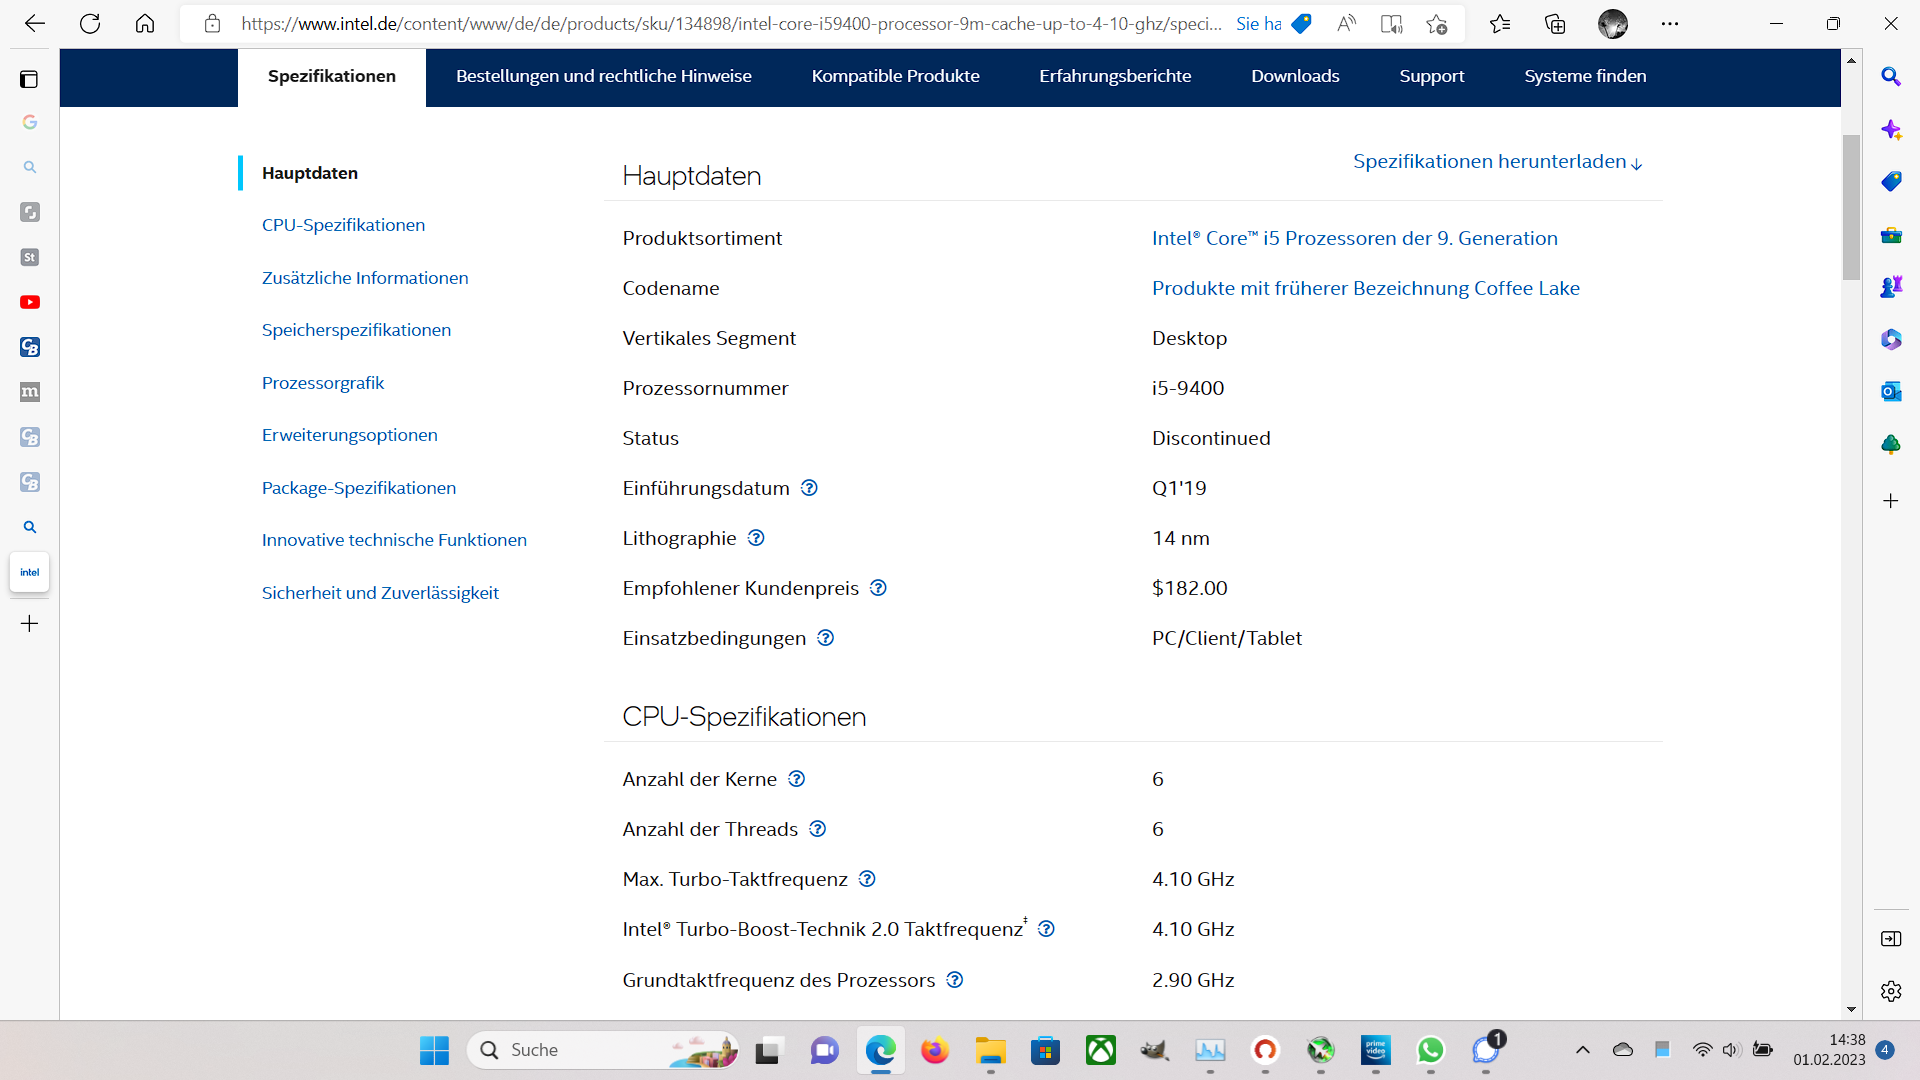Image resolution: width=1920 pixels, height=1080 pixels.
Task: Open the browser profile avatar
Action: click(x=1612, y=24)
